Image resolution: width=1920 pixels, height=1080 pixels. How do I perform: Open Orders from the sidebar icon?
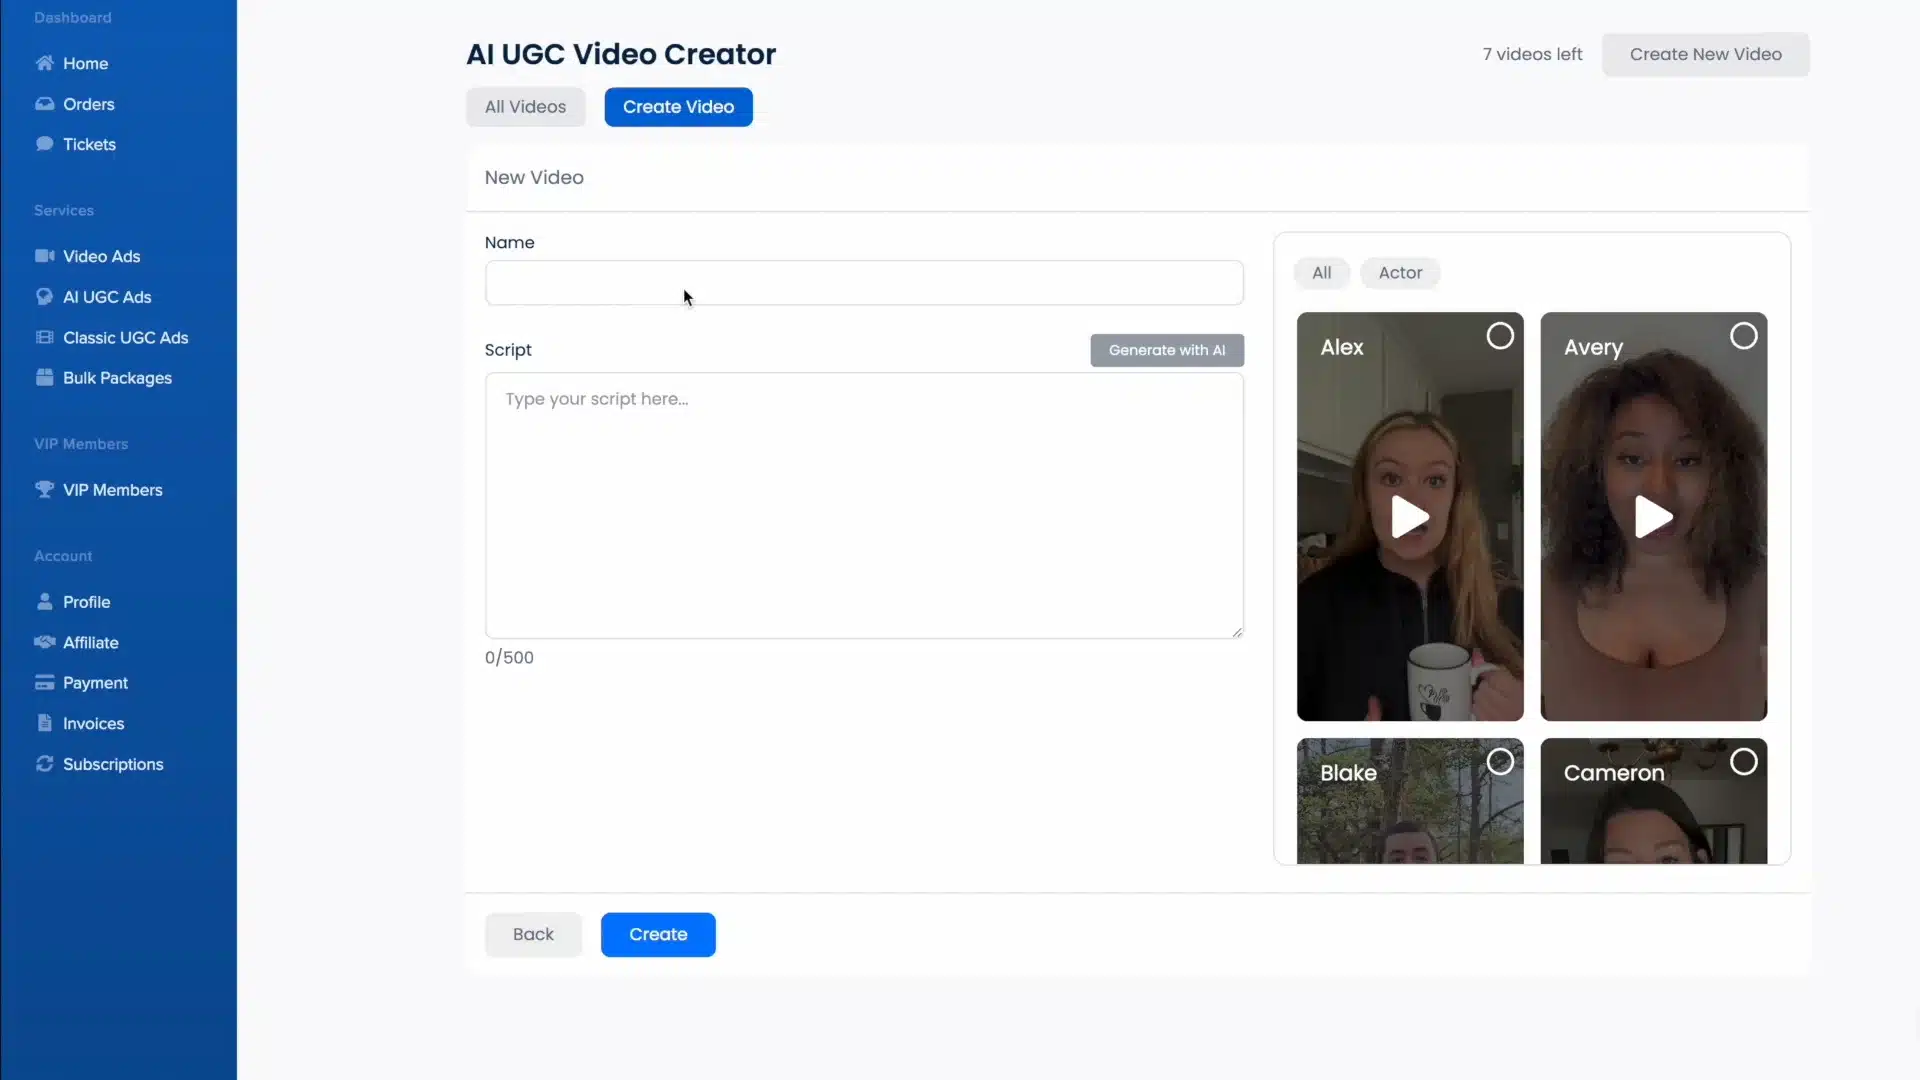(45, 103)
